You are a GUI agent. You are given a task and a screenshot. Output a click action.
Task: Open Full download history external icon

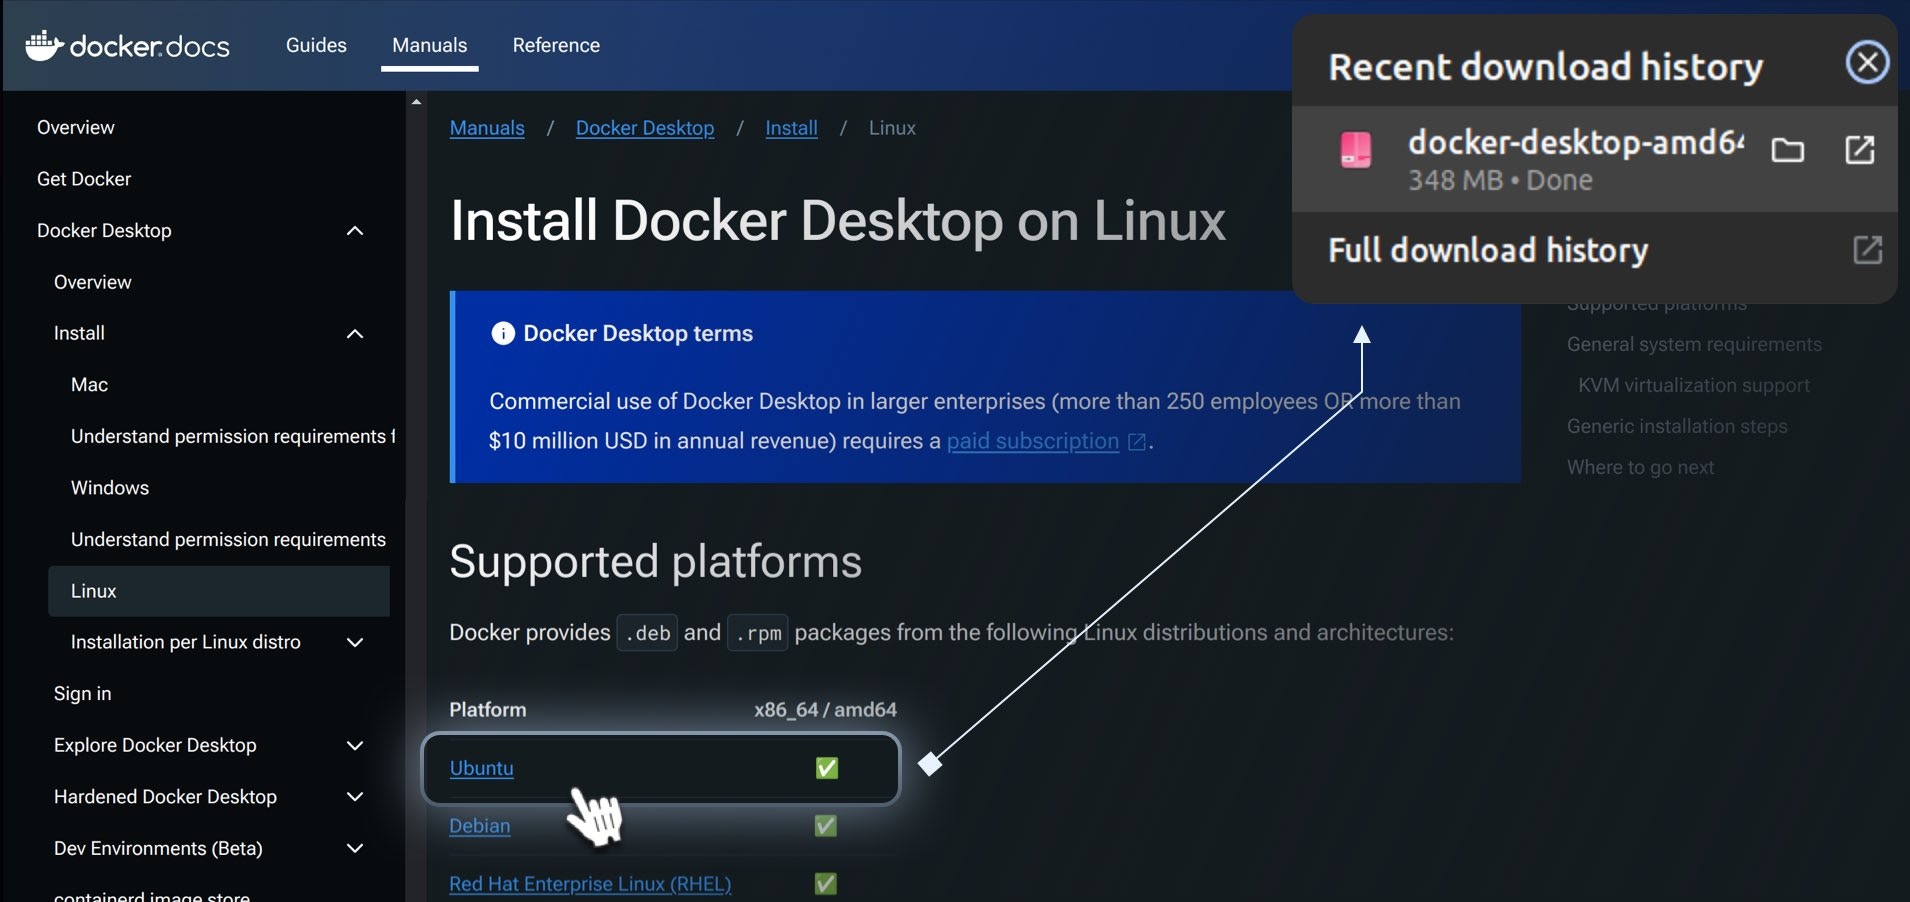(1868, 250)
